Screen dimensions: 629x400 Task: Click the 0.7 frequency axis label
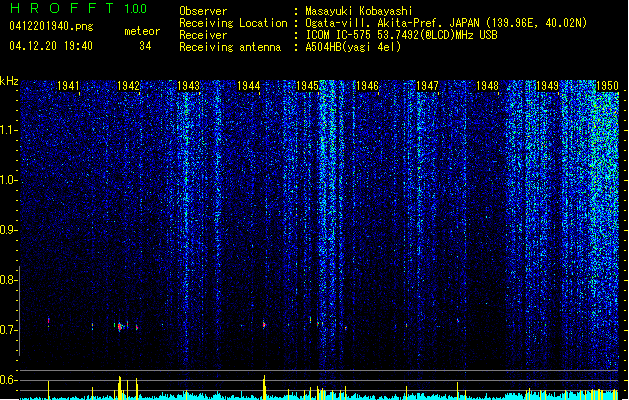[8, 330]
